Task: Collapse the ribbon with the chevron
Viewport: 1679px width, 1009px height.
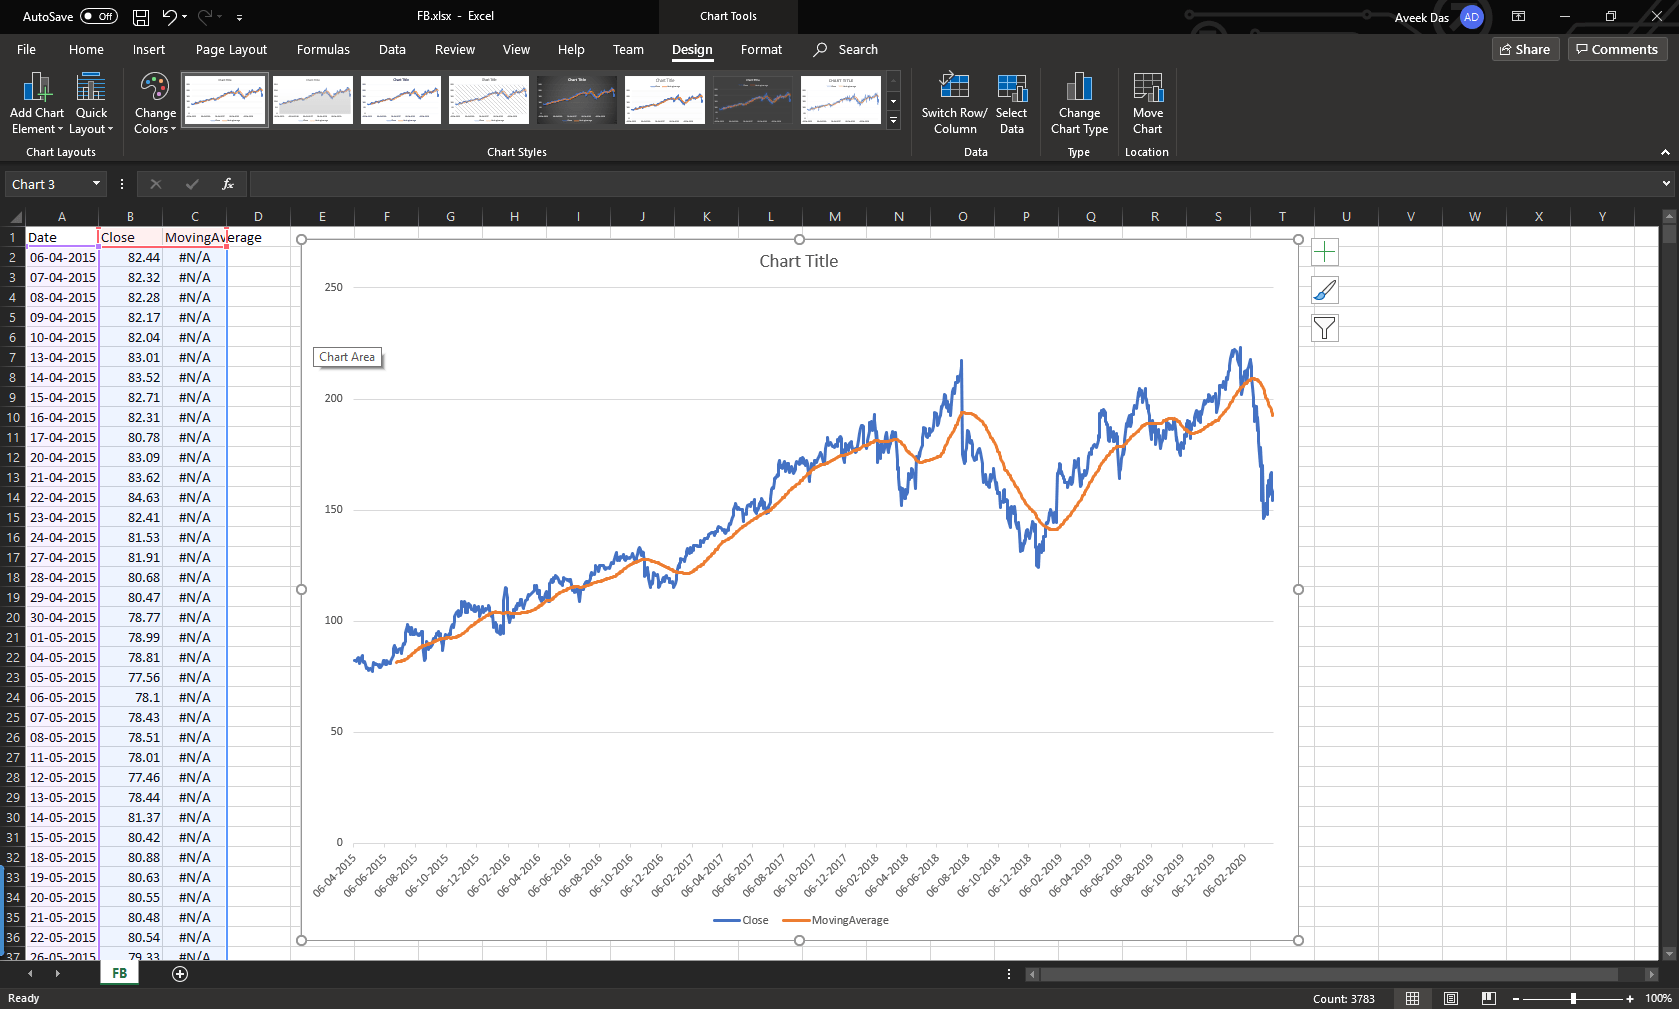Action: coord(1664,152)
